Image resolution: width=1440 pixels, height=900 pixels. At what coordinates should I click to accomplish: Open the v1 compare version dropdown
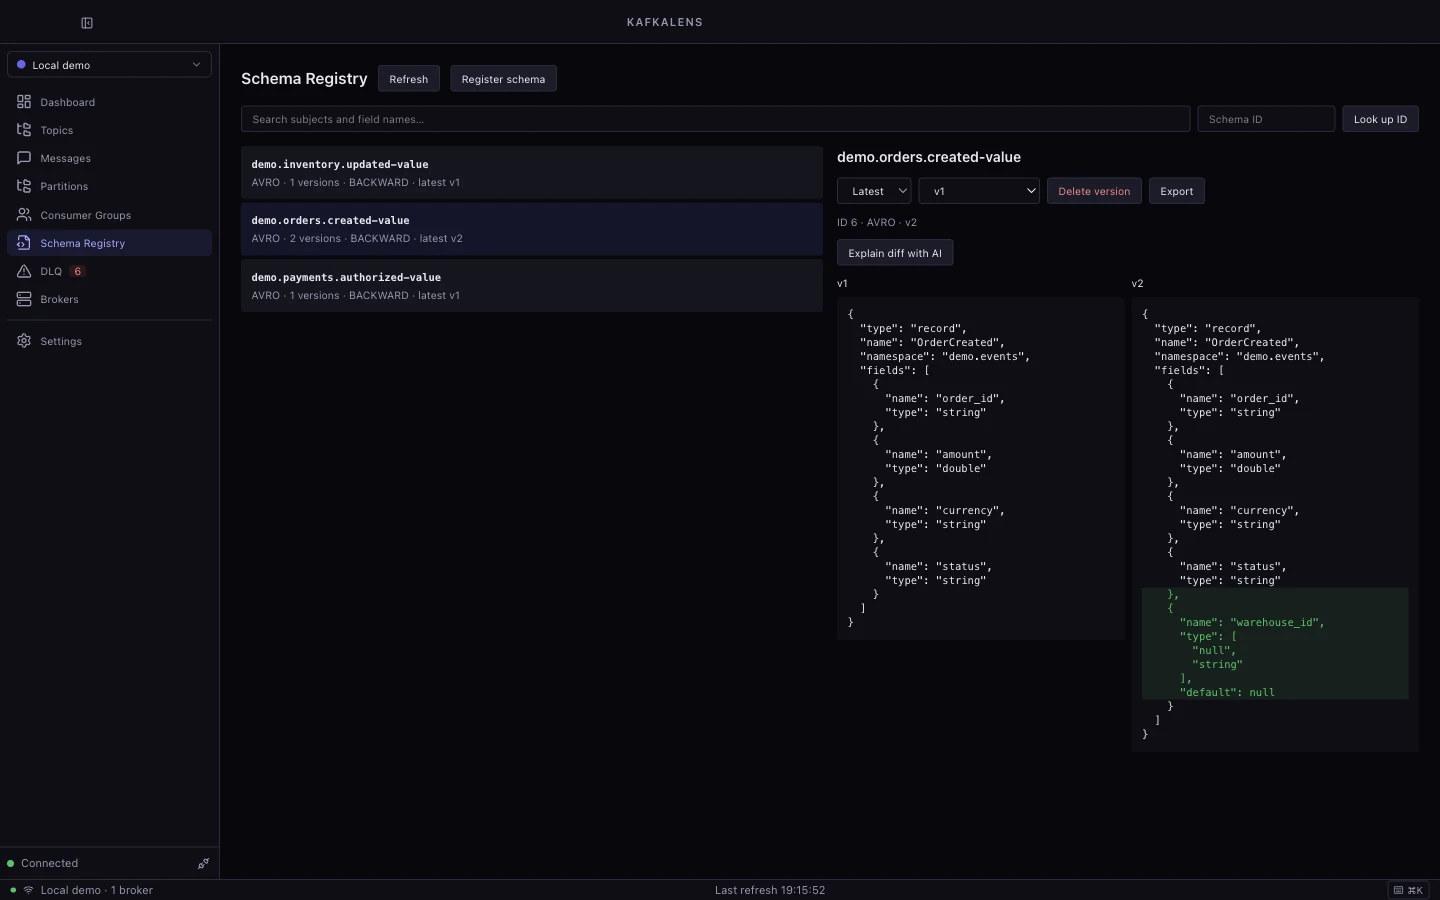[979, 191]
